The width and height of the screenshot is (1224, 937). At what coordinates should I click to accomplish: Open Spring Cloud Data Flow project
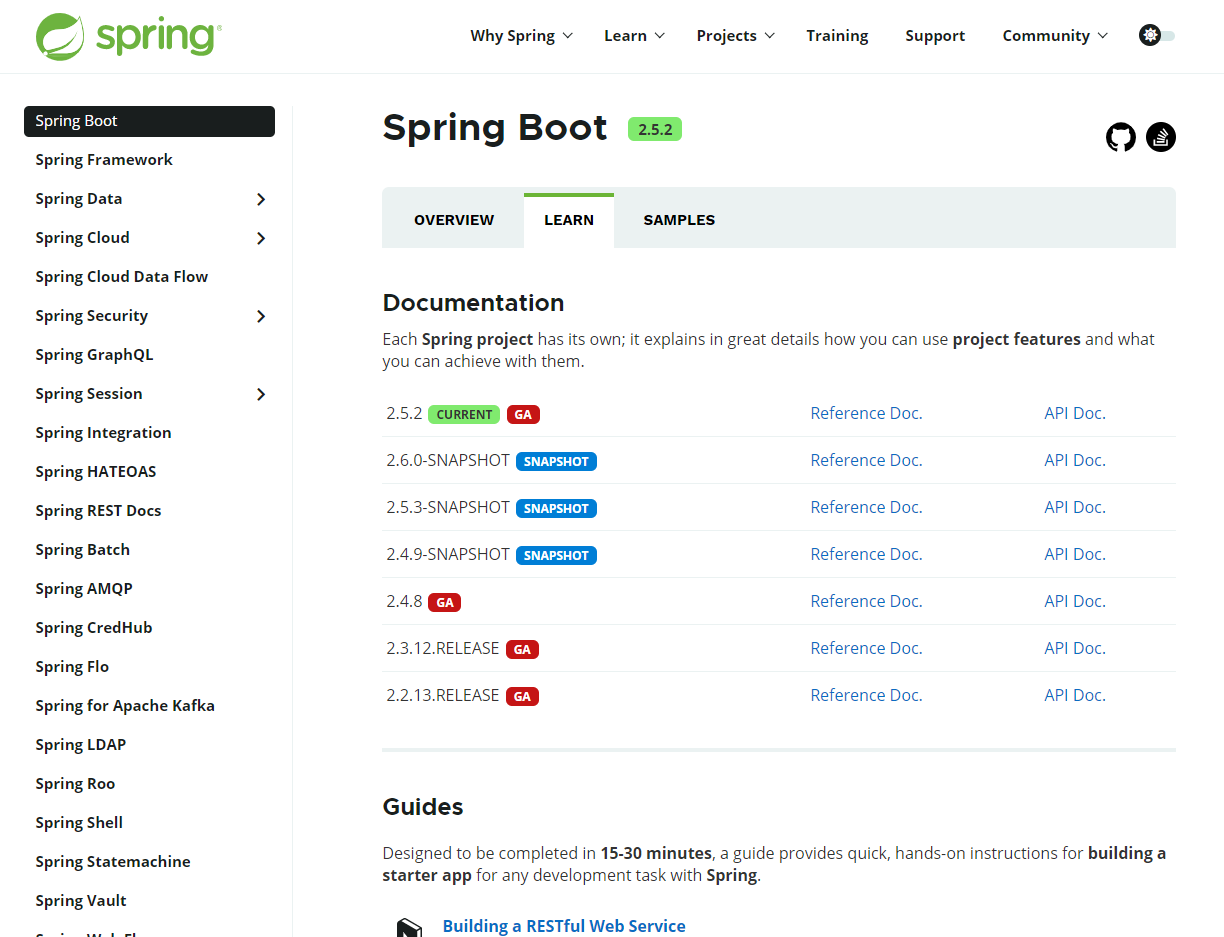(122, 277)
